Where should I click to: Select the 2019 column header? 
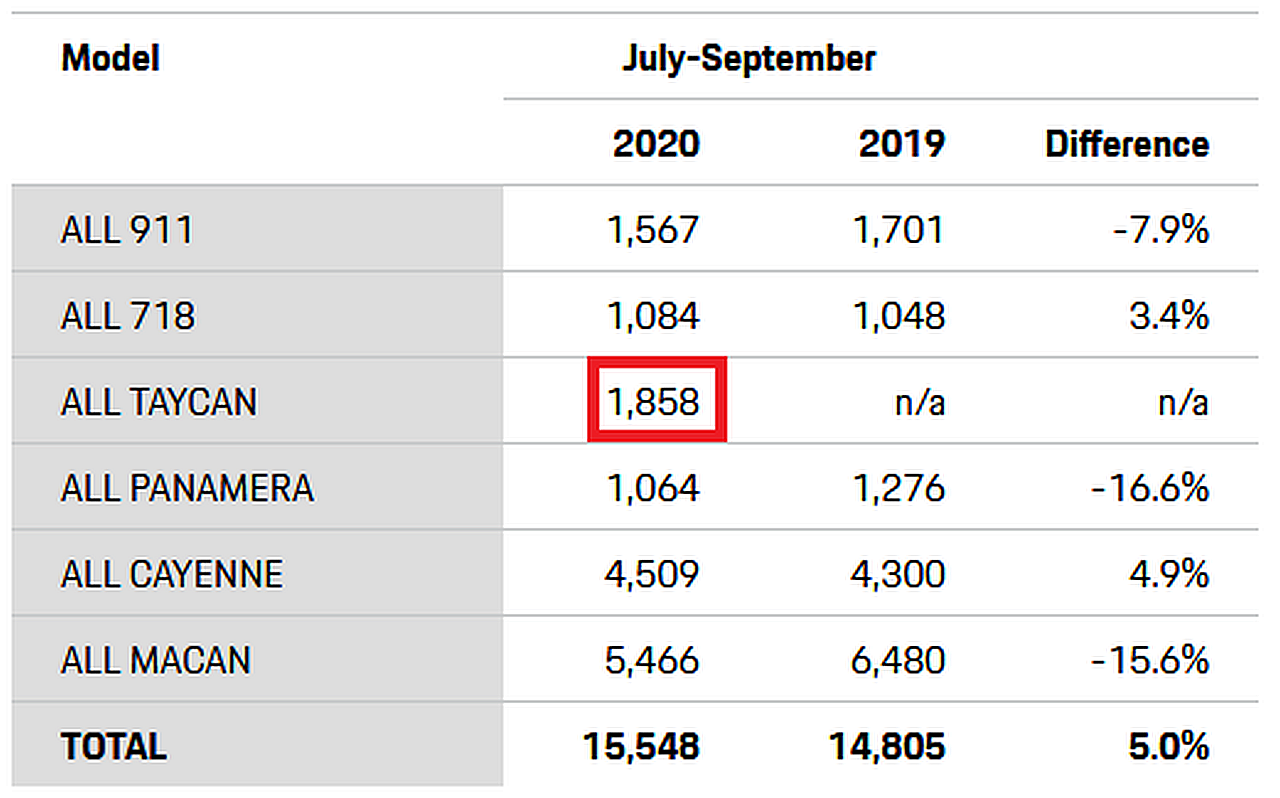(x=901, y=144)
